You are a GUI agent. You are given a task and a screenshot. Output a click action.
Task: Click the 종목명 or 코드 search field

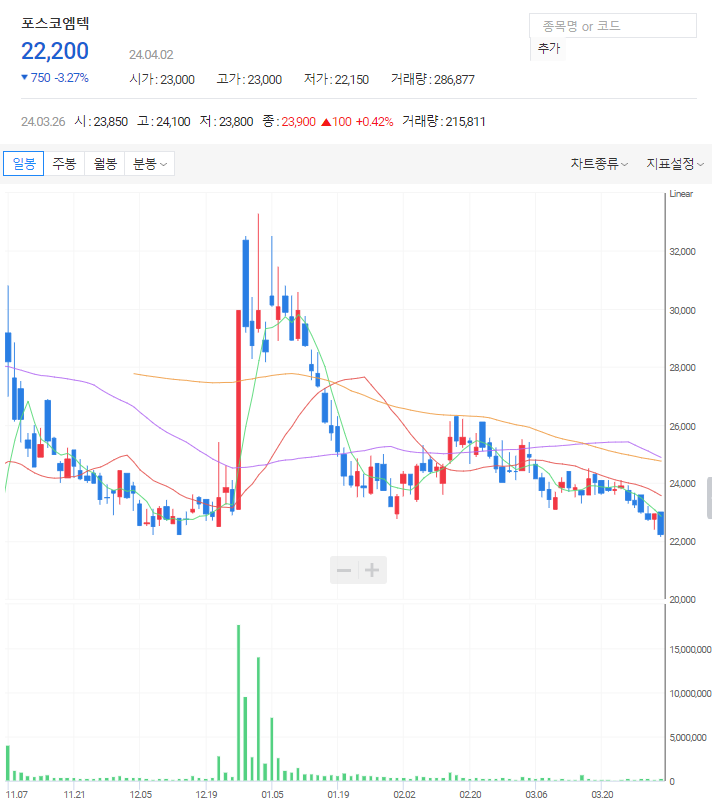(x=613, y=26)
